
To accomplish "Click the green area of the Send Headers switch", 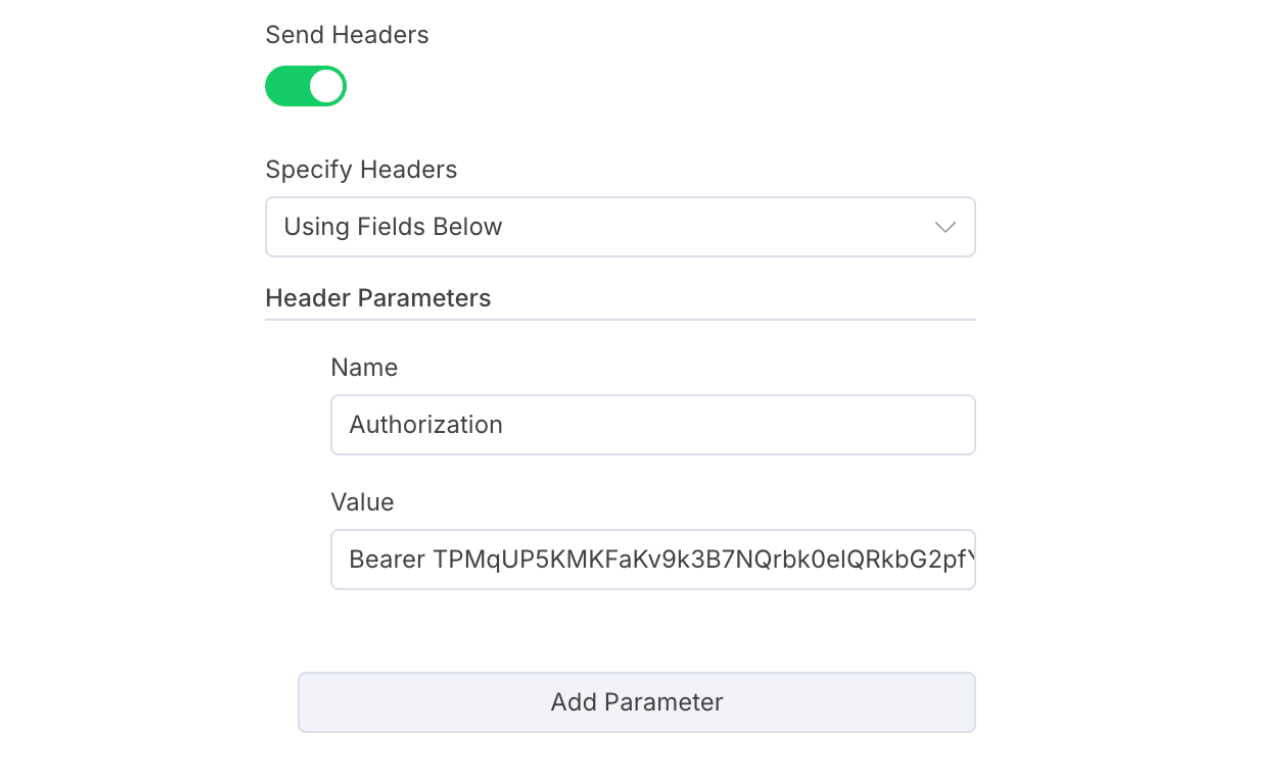I will coord(286,86).
